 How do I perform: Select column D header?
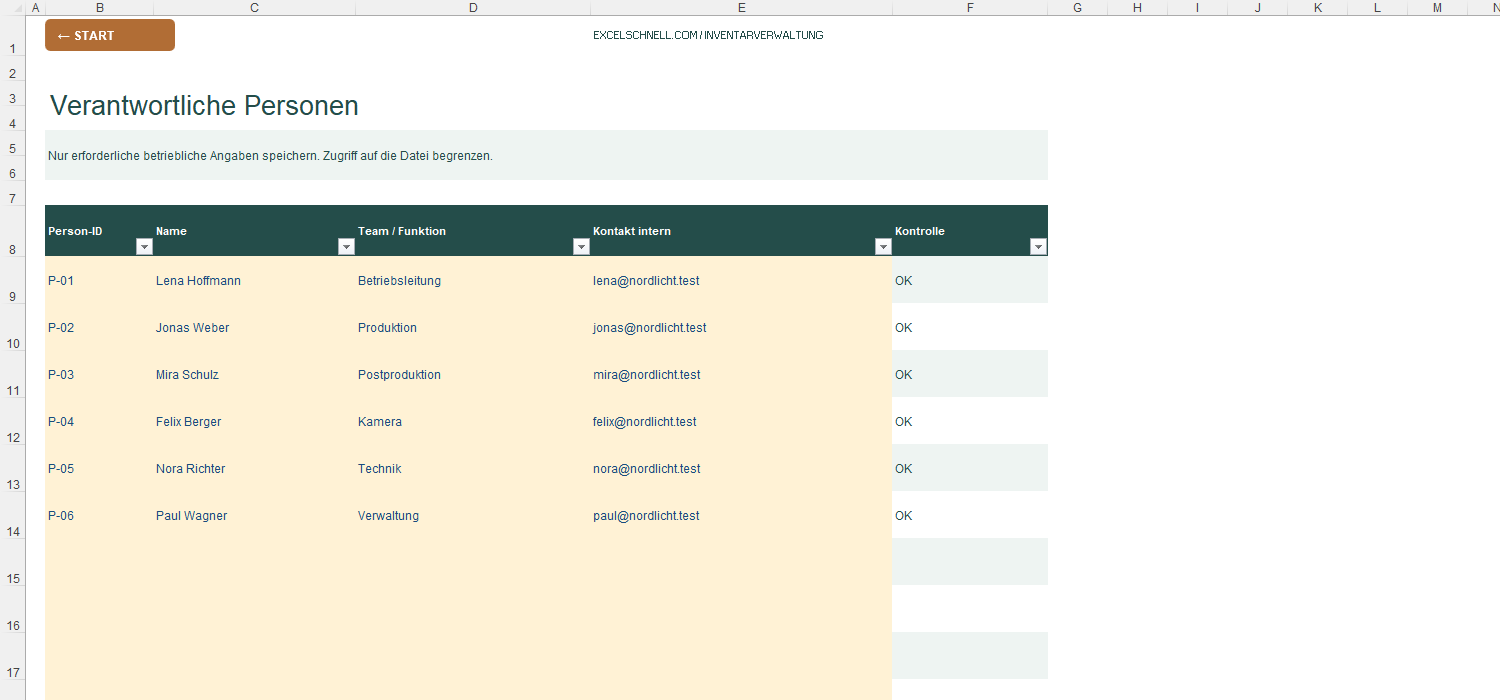(x=473, y=8)
